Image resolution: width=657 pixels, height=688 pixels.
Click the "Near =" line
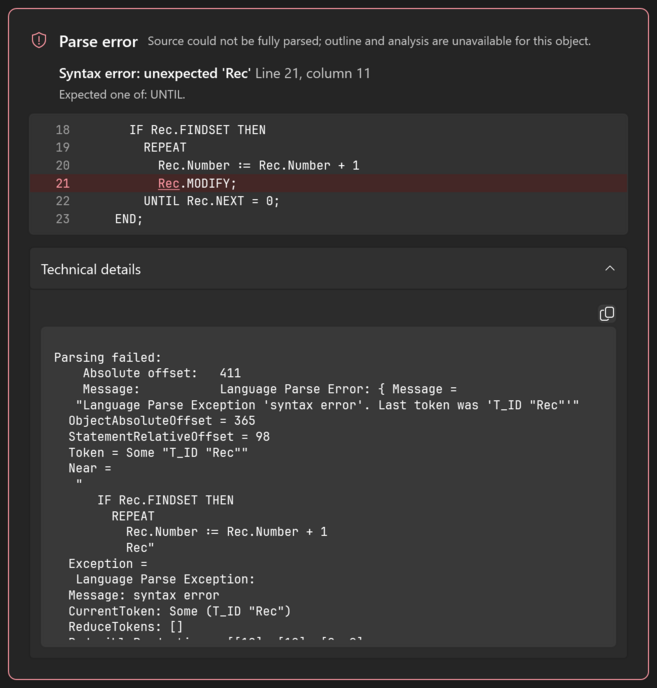(x=90, y=468)
